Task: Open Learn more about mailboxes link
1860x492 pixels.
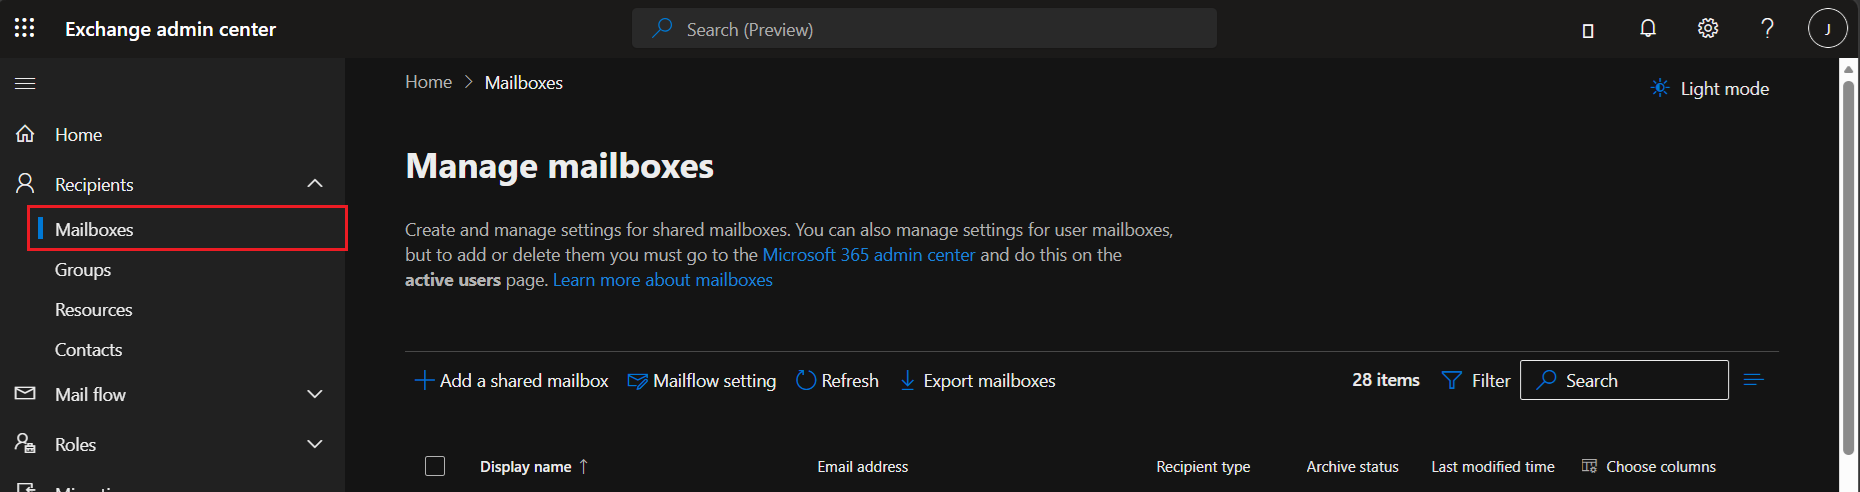Action: point(662,280)
